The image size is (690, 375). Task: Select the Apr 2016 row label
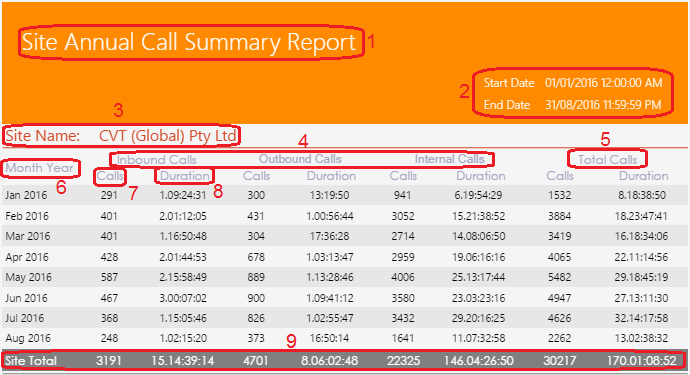tap(27, 257)
